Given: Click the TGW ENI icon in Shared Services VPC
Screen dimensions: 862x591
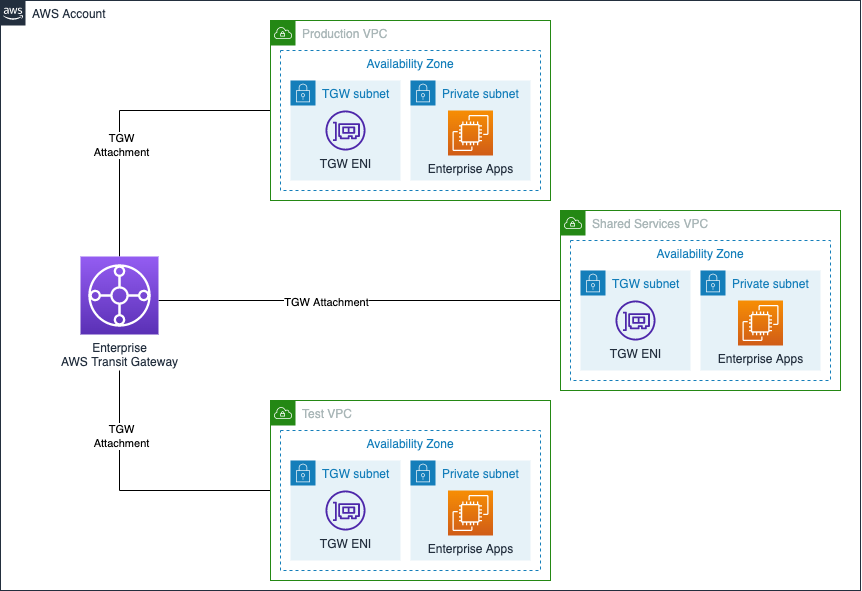Looking at the screenshot, I should pos(635,320).
